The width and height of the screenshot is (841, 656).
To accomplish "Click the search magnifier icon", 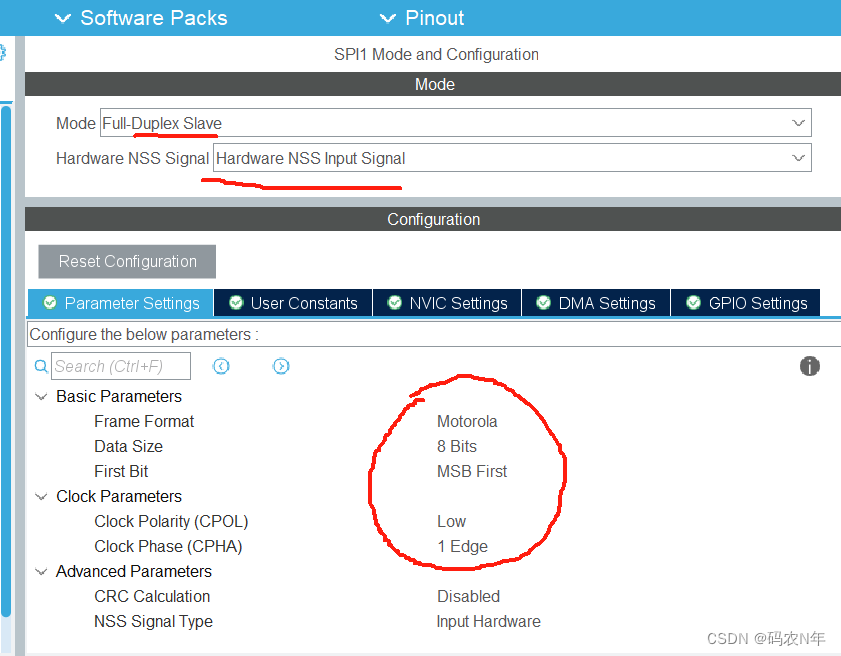I will click(x=41, y=366).
